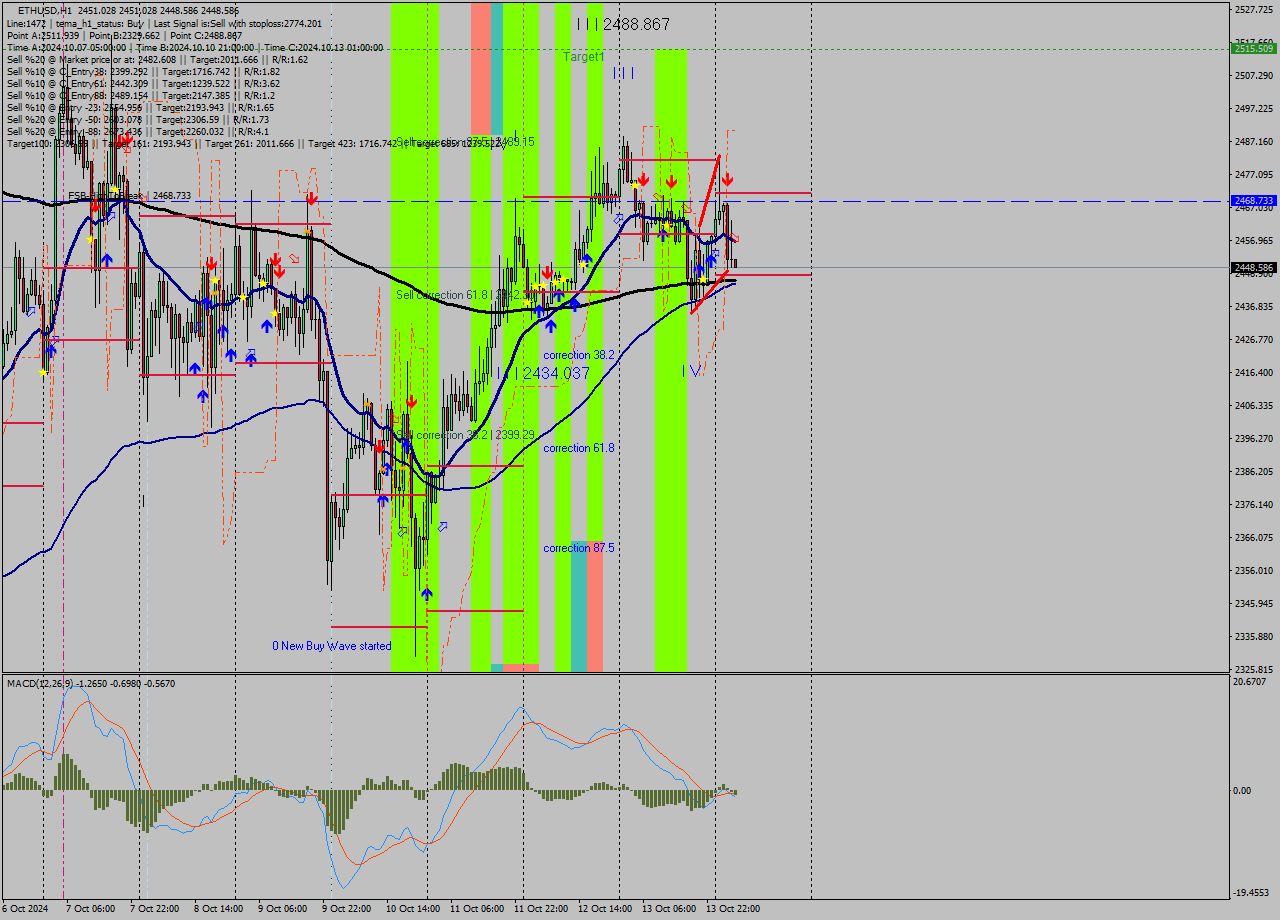
Task: Click the 2396.270 price scale value
Action: (x=1254, y=438)
